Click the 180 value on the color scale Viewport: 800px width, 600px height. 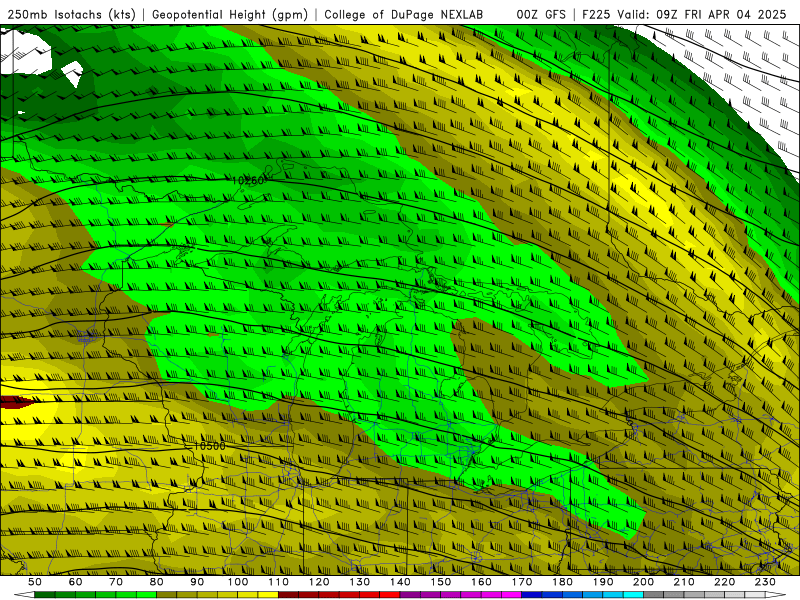coord(562,582)
